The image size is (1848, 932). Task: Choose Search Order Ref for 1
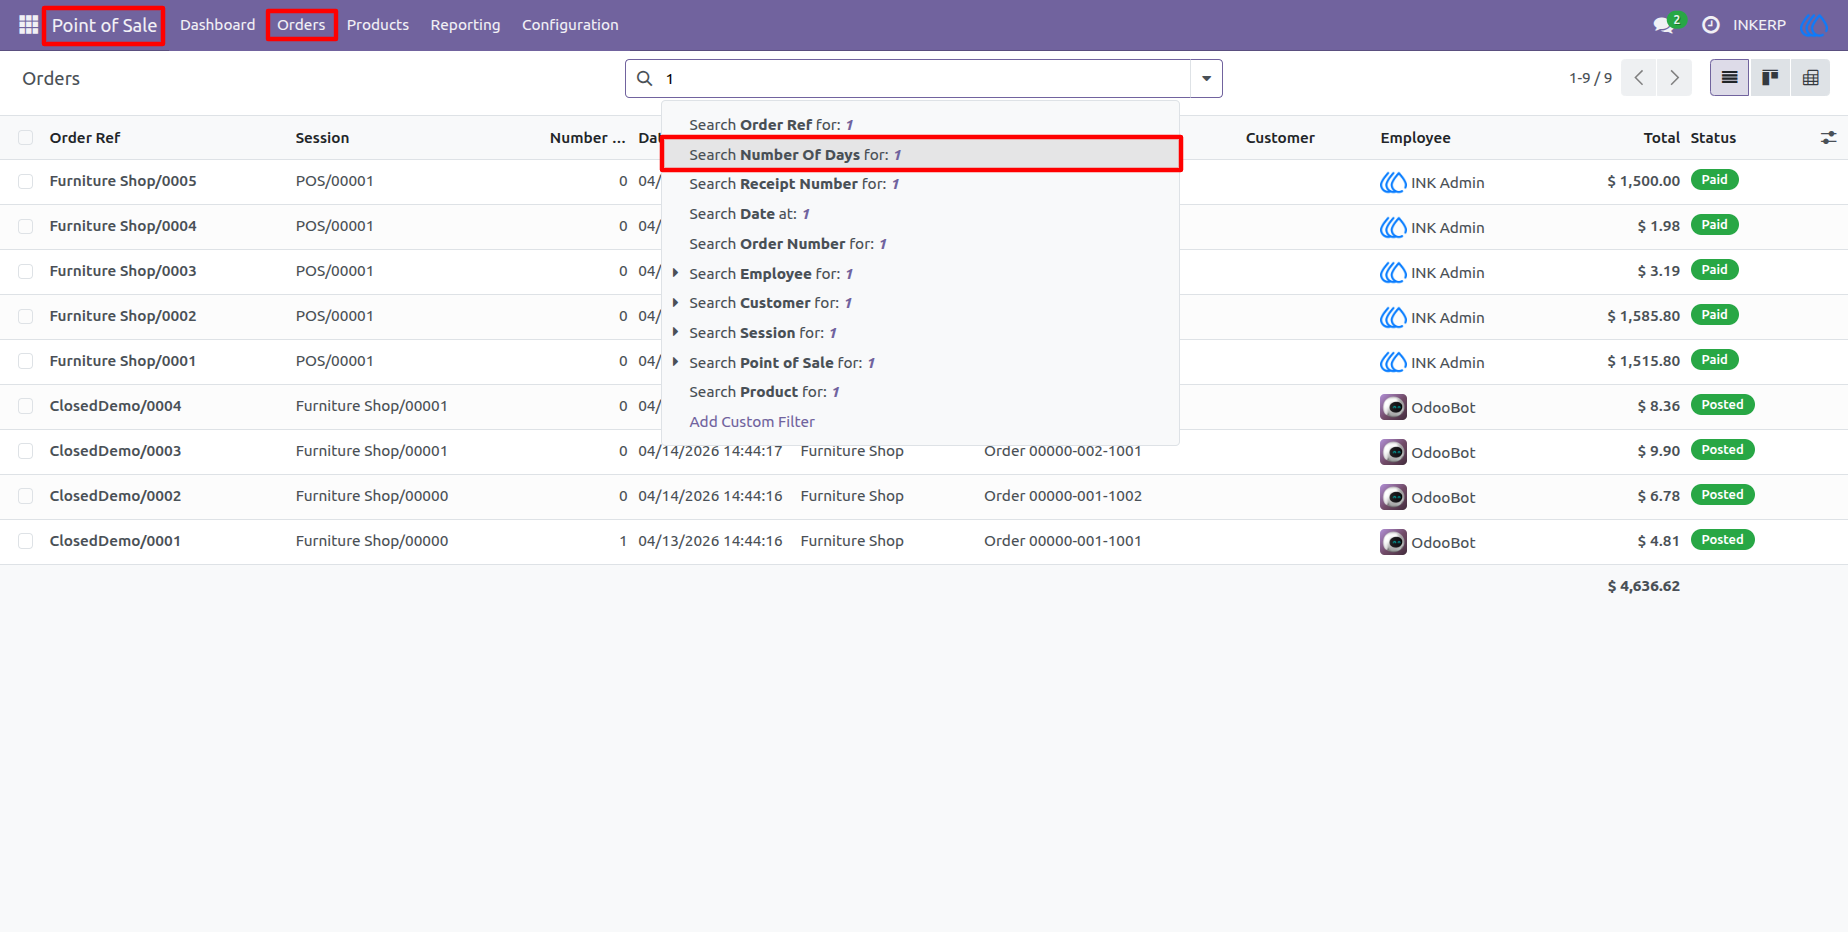click(x=921, y=125)
